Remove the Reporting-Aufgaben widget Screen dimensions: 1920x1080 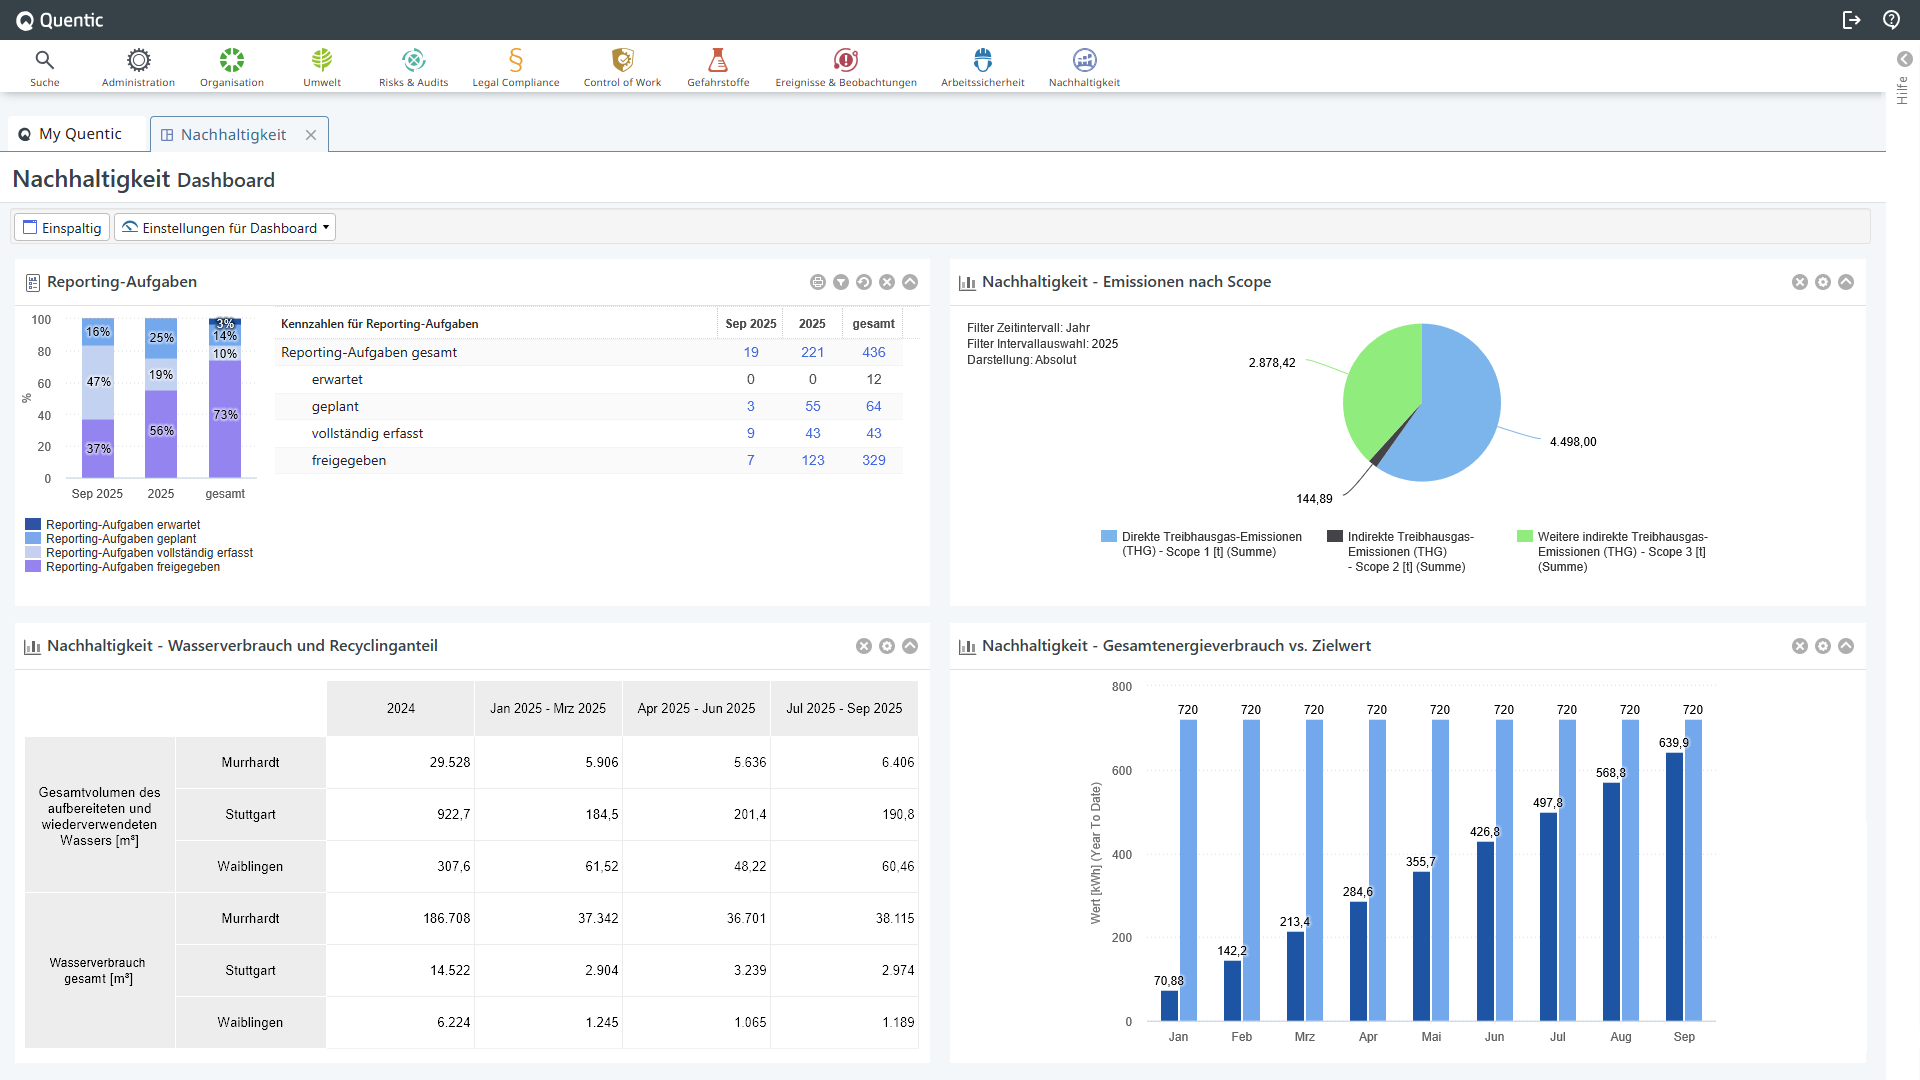click(887, 282)
